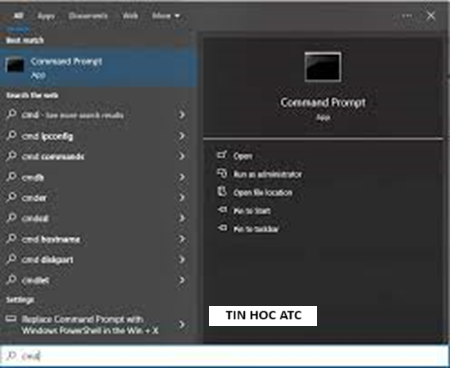Viewport: 450px width, 368px height.
Task: Click the Open file location folder icon
Action: [222, 191]
